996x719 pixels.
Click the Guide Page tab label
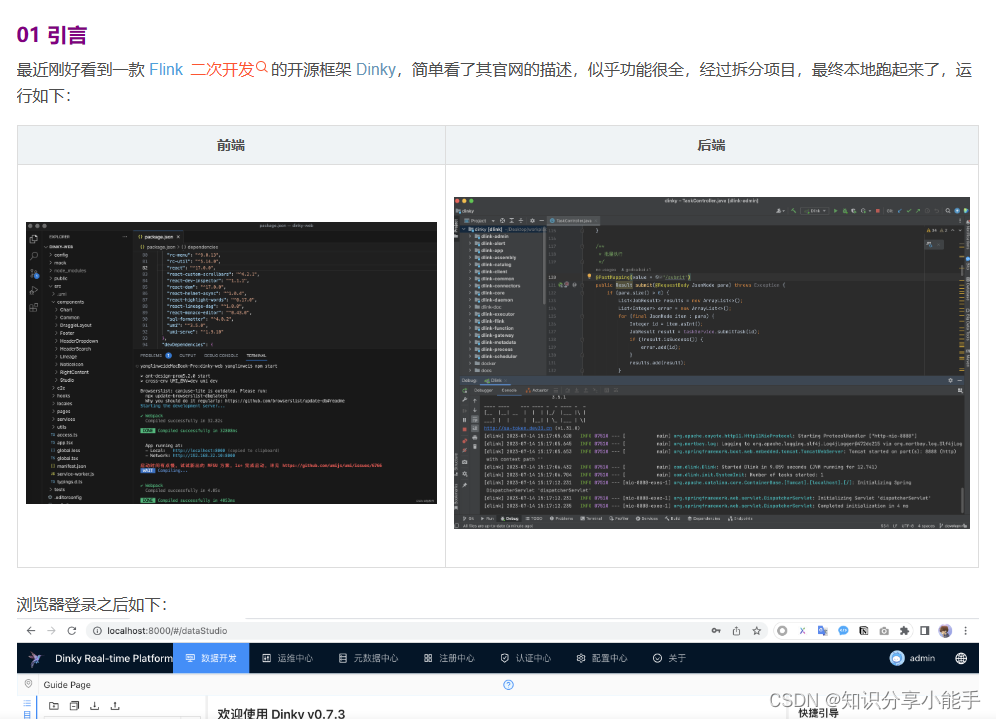click(x=67, y=685)
